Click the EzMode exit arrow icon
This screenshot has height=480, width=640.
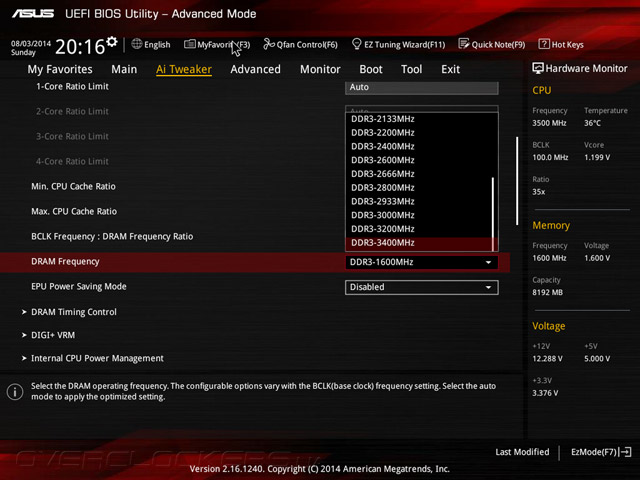click(626, 452)
